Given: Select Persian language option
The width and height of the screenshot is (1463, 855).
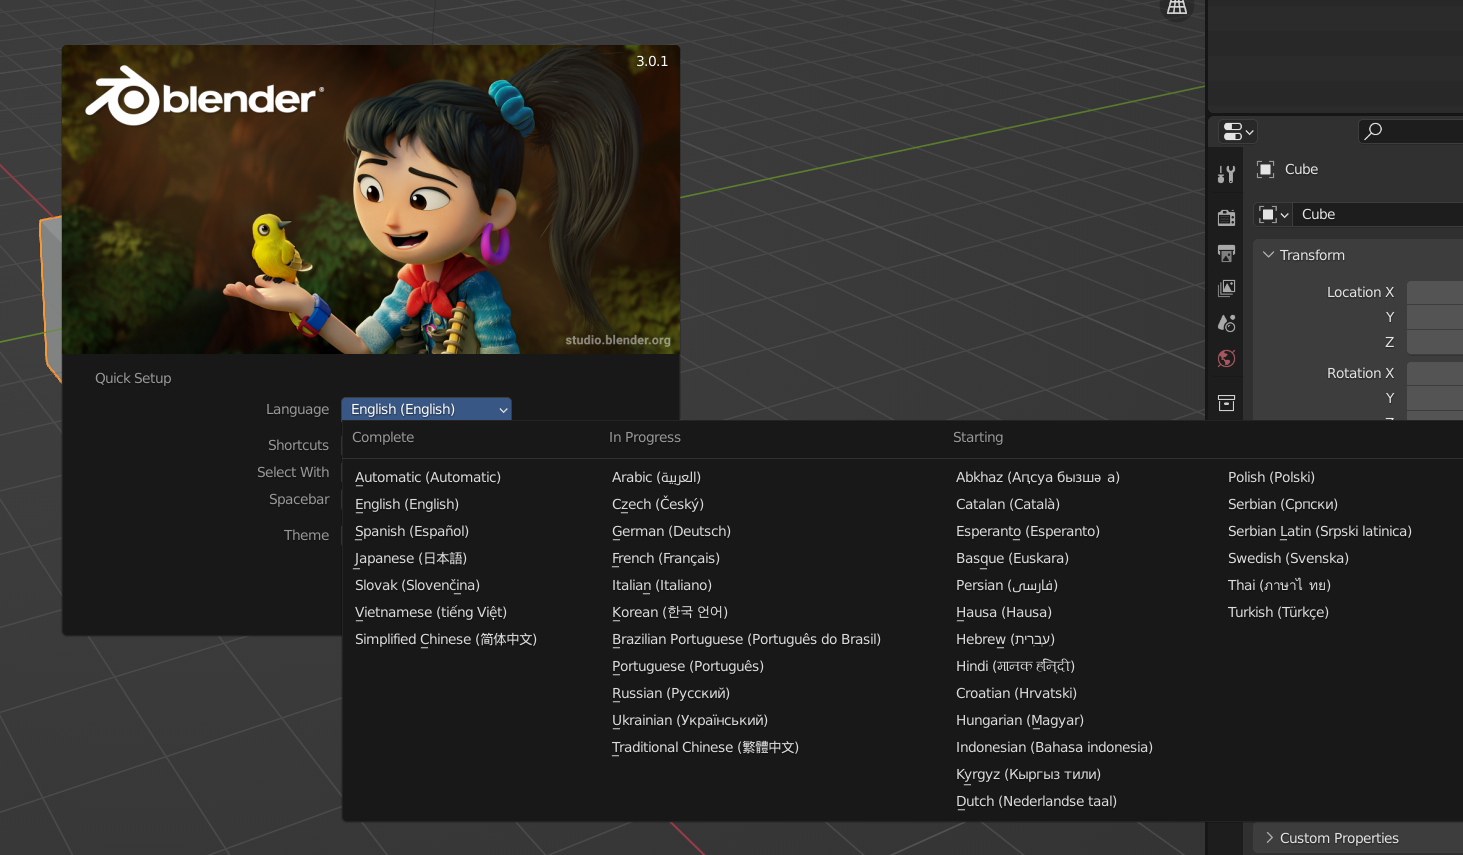Looking at the screenshot, I should 1007,585.
